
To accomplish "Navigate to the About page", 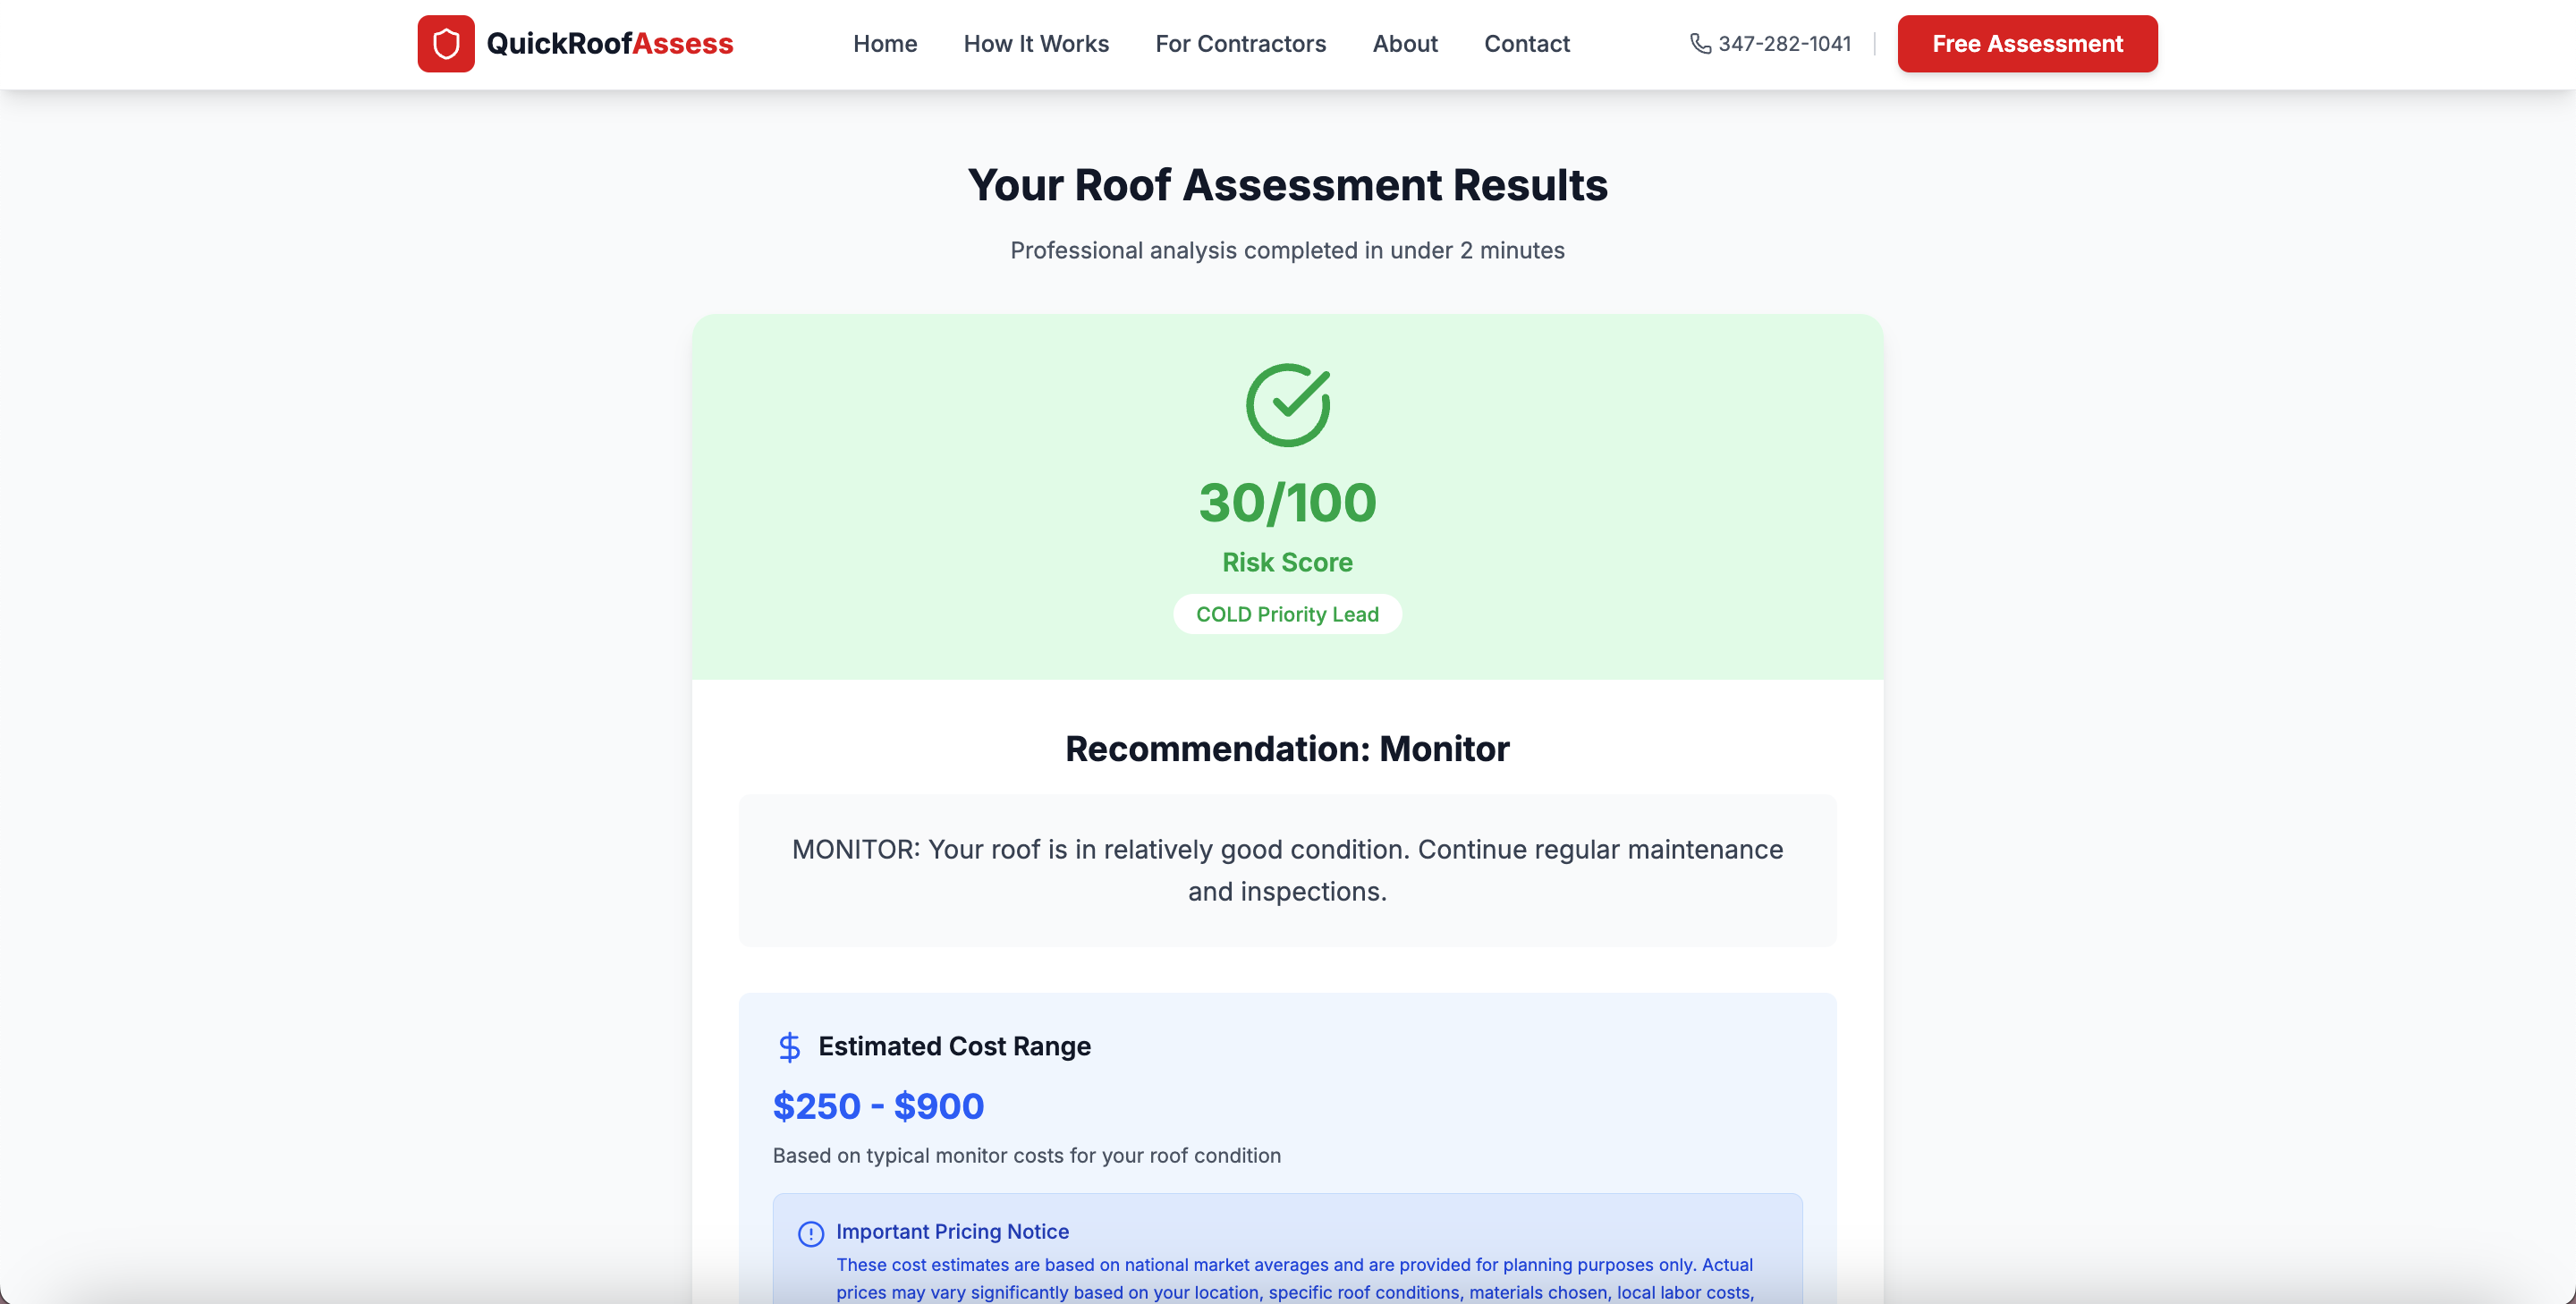I will point(1404,43).
